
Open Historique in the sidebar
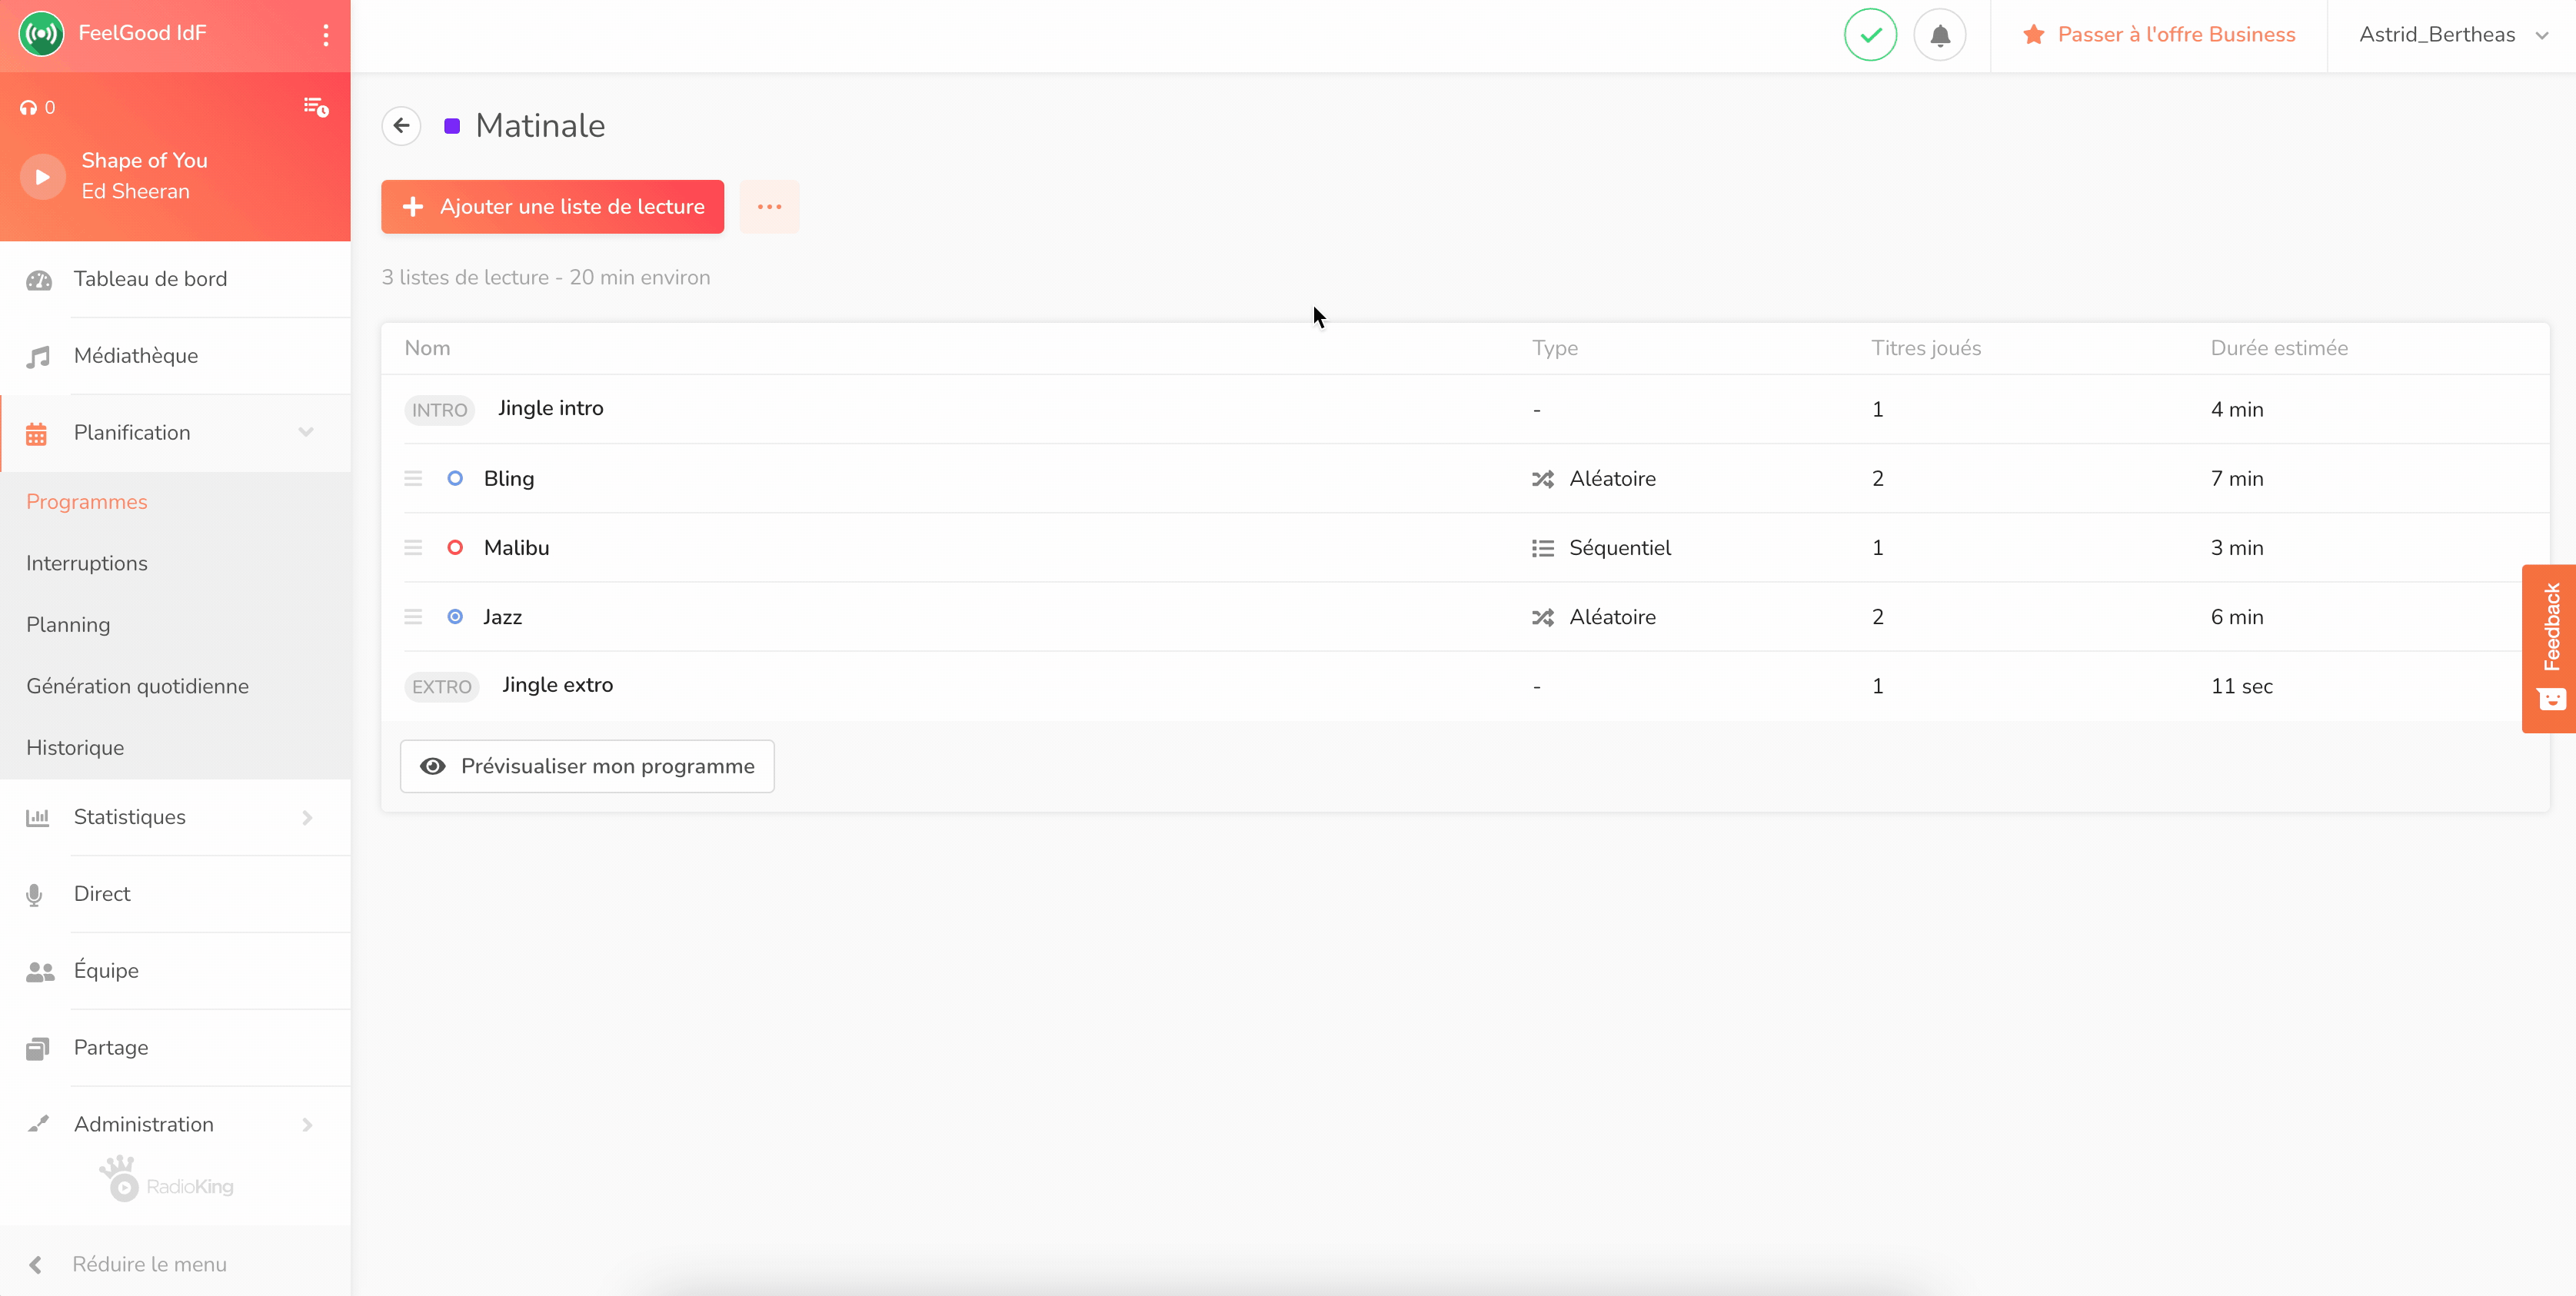click(x=75, y=748)
